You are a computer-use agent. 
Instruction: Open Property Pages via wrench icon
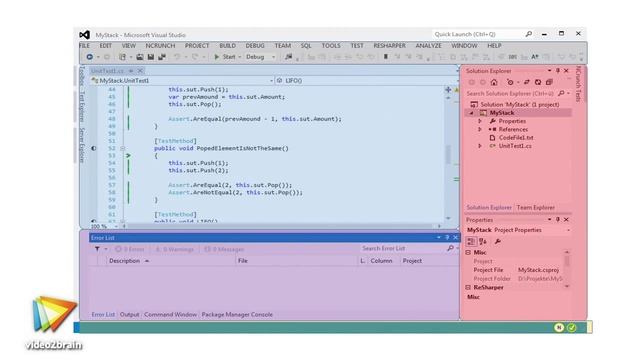tap(498, 242)
